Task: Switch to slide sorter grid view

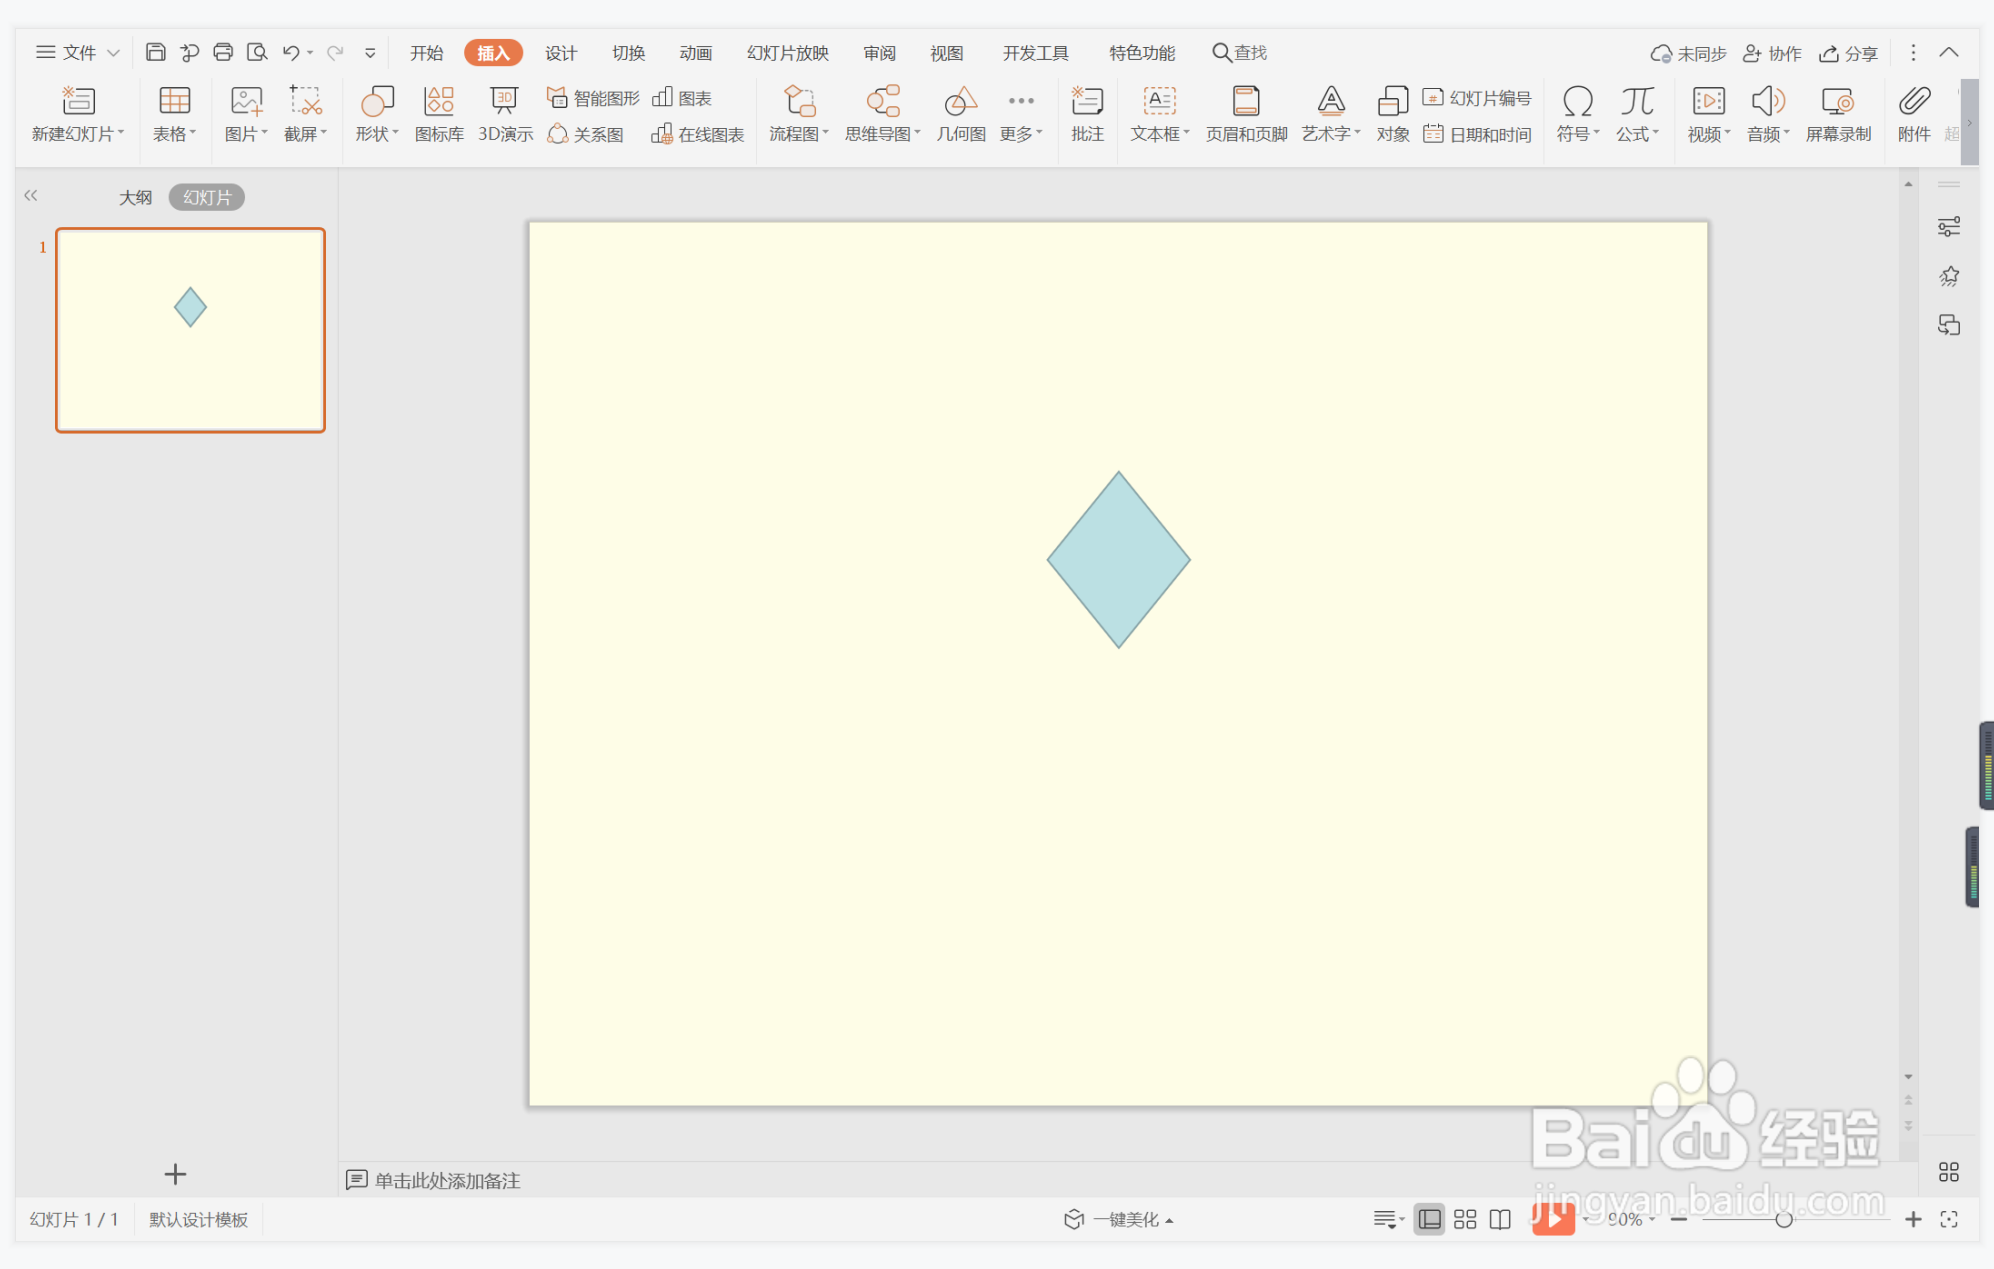Action: pyautogui.click(x=1465, y=1219)
